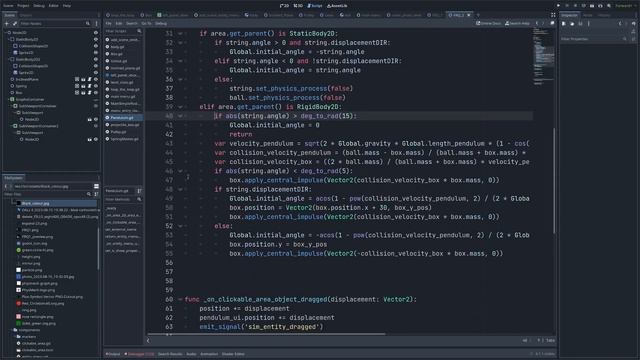Collapse the first SubViewportContainer node
The image size is (640, 360).
pyautogui.click(x=11, y=106)
